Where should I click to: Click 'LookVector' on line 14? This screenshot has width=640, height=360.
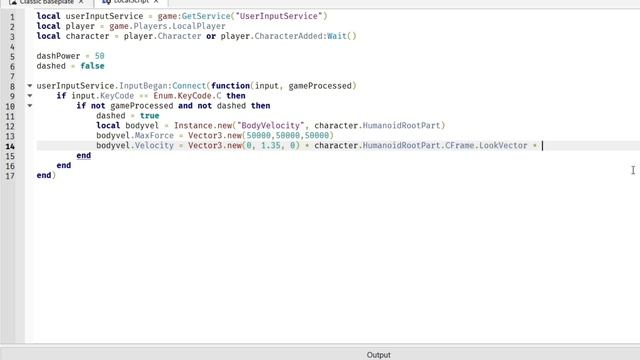[503, 145]
